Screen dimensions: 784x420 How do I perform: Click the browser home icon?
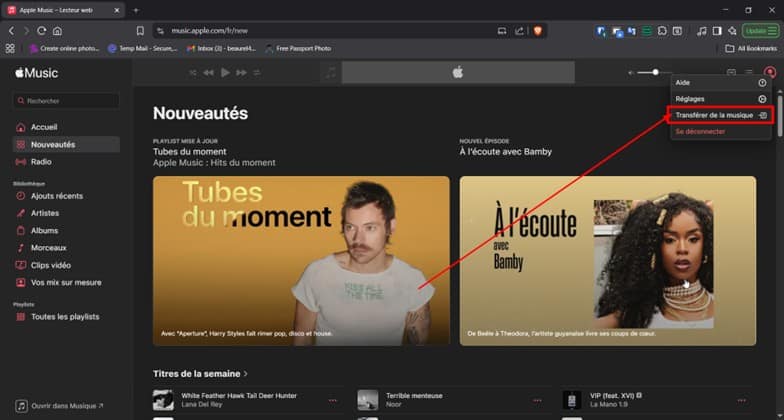point(58,31)
